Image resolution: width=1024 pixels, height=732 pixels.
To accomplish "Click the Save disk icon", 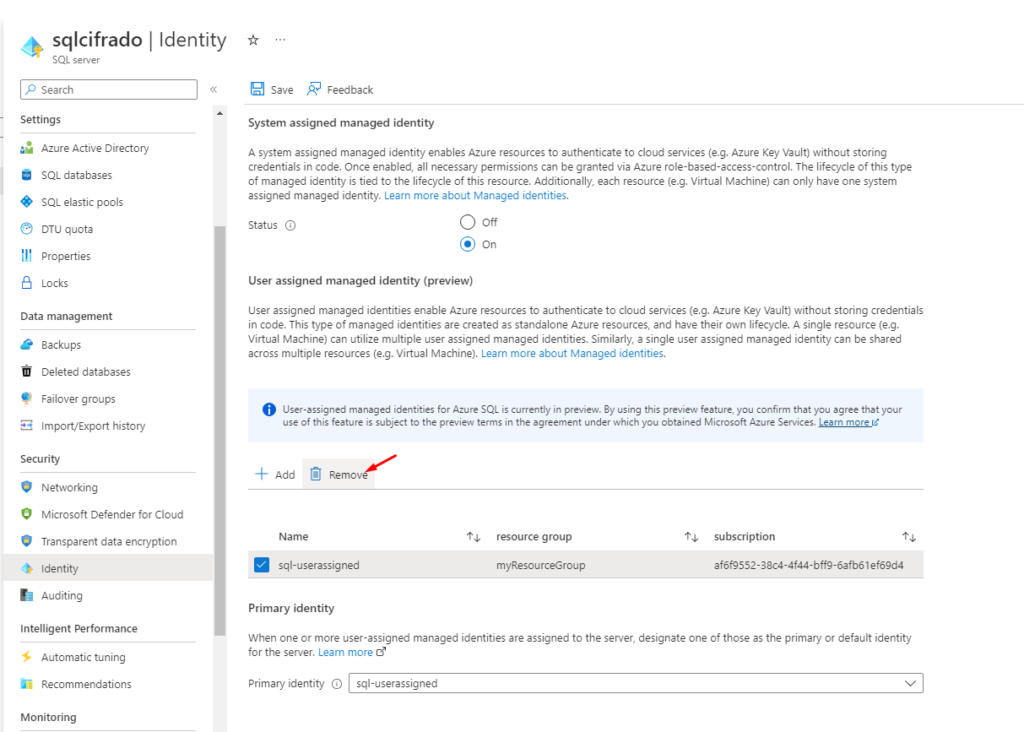I will pyautogui.click(x=258, y=89).
